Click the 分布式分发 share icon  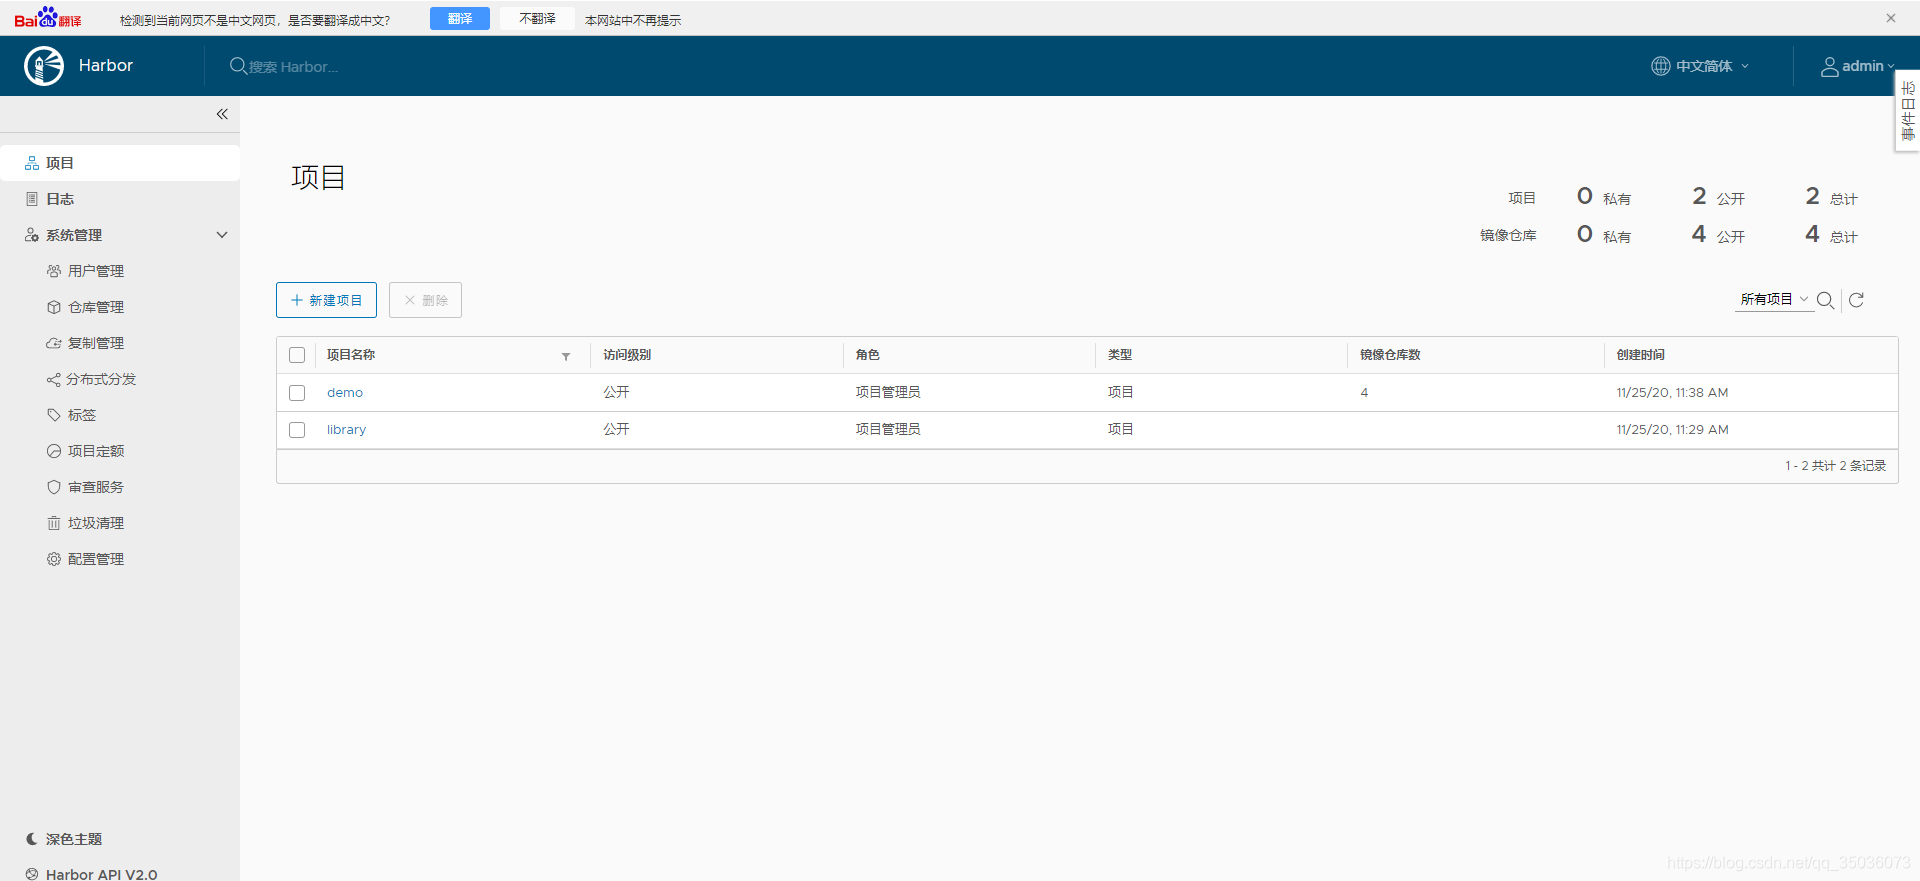point(54,379)
